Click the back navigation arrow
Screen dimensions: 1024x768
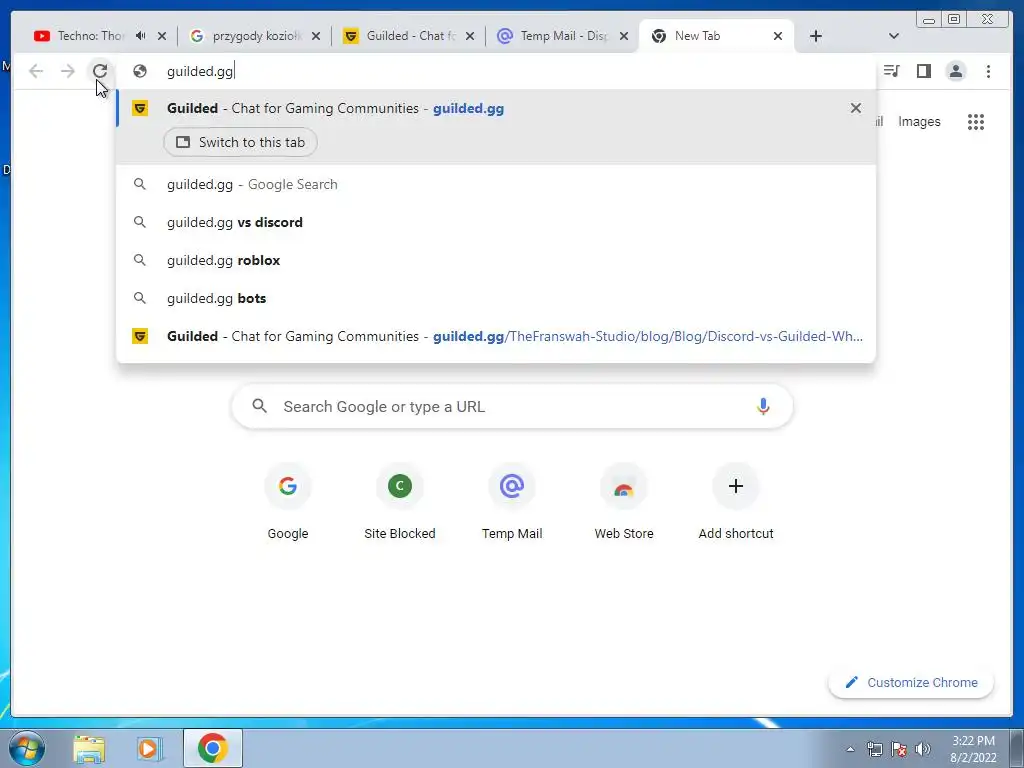coord(36,71)
